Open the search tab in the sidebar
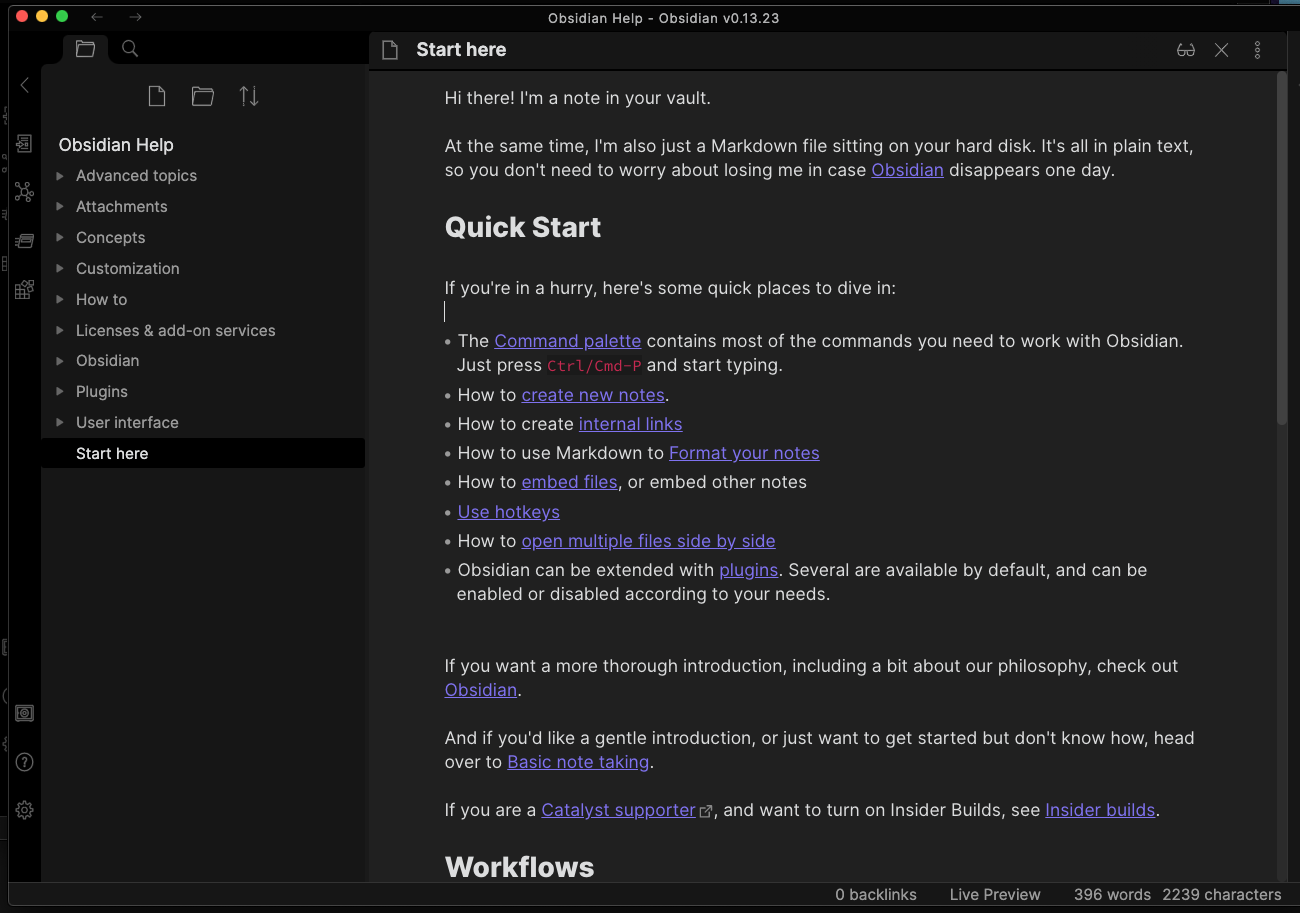Screen dimensions: 1300x913 coord(130,49)
